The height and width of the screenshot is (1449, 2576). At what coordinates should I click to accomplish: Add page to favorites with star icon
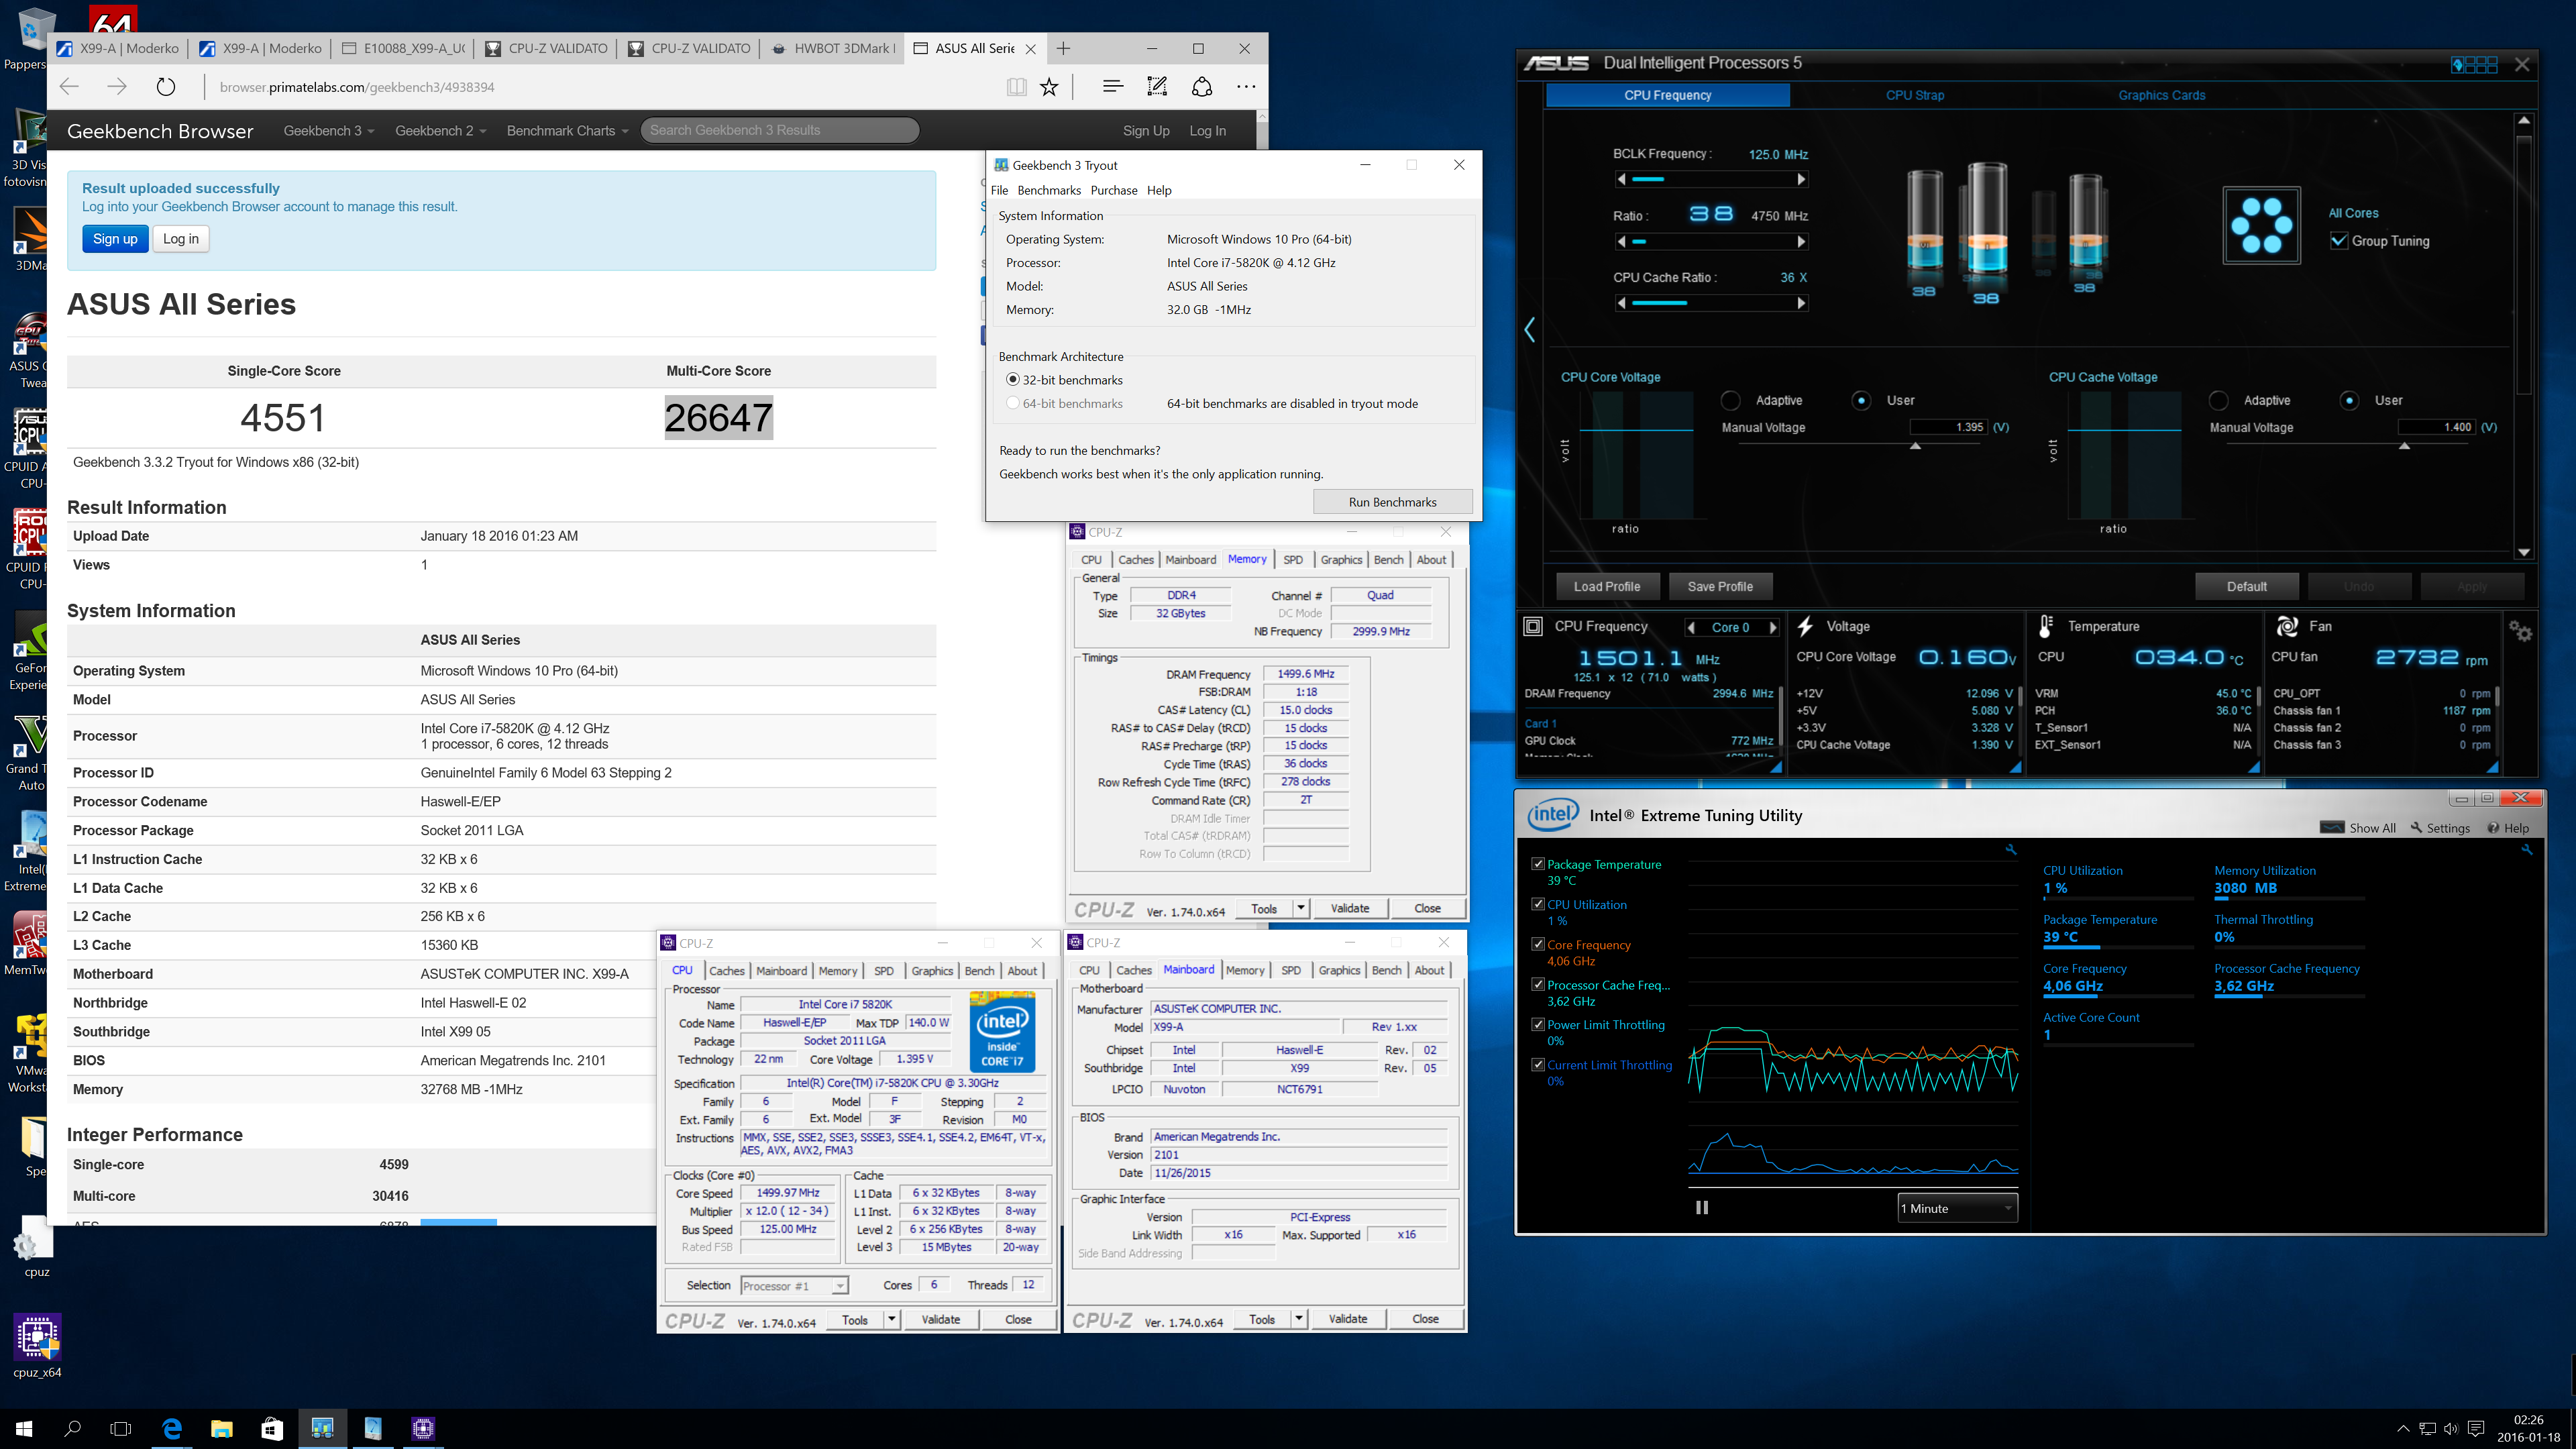[1049, 87]
